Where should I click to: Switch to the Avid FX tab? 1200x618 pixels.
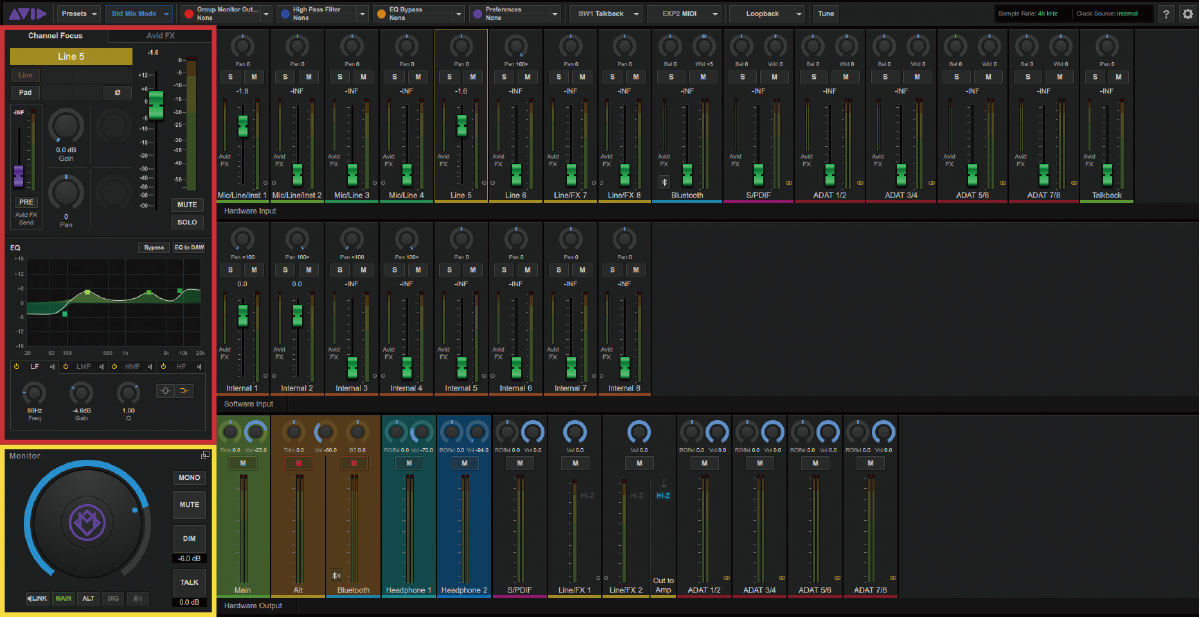160,36
